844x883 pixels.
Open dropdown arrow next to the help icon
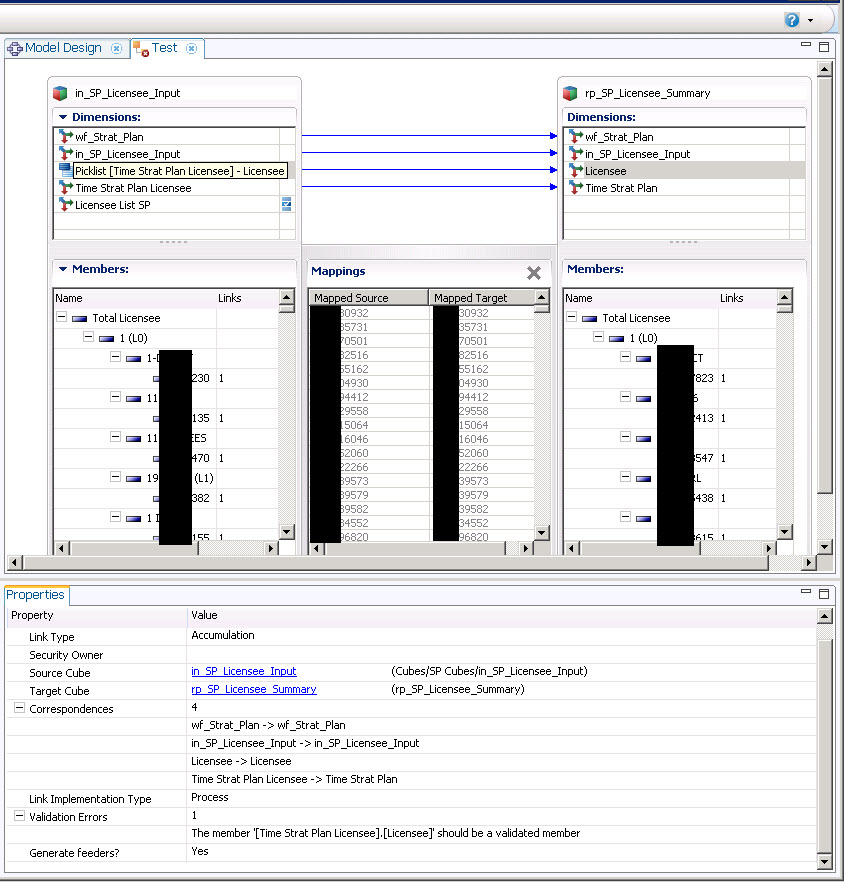tap(810, 20)
